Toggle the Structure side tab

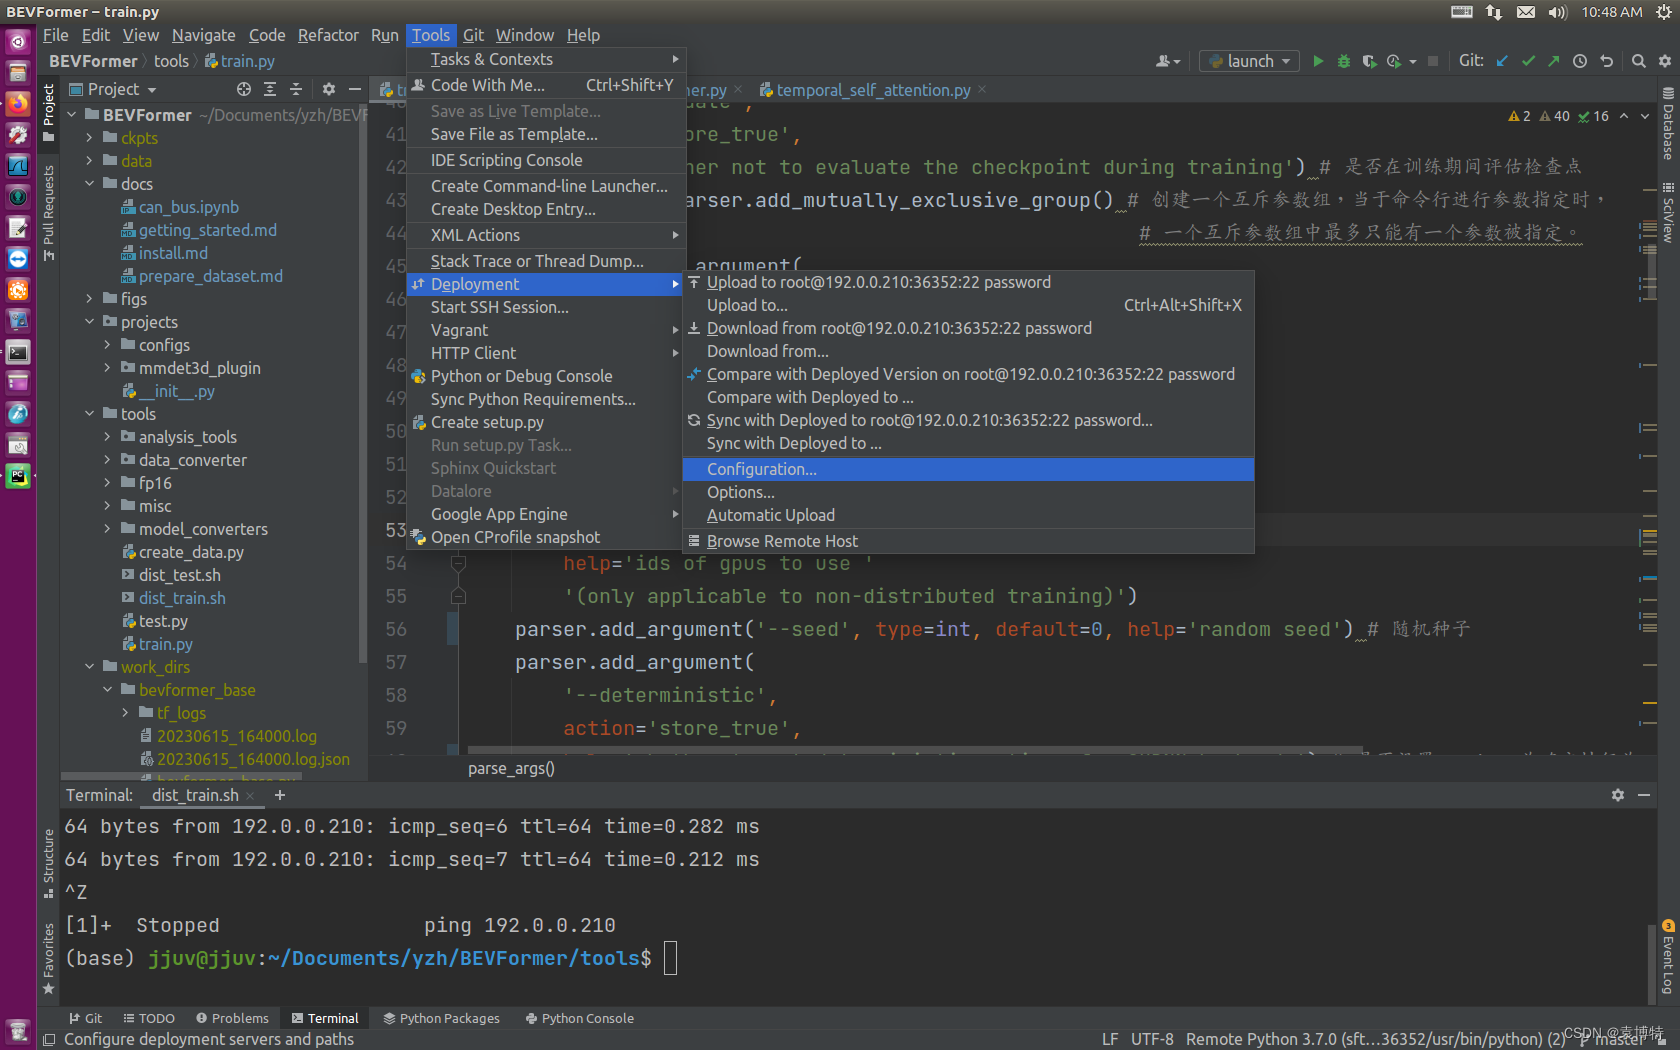(x=48, y=863)
